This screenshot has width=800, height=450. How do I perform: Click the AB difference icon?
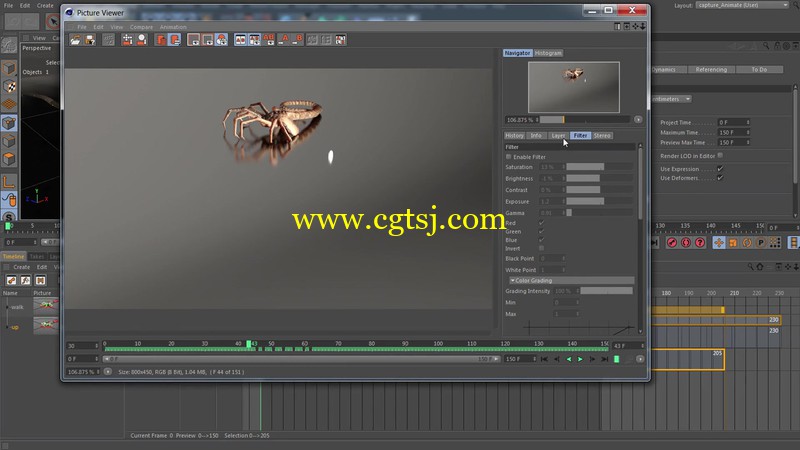[x=269, y=40]
